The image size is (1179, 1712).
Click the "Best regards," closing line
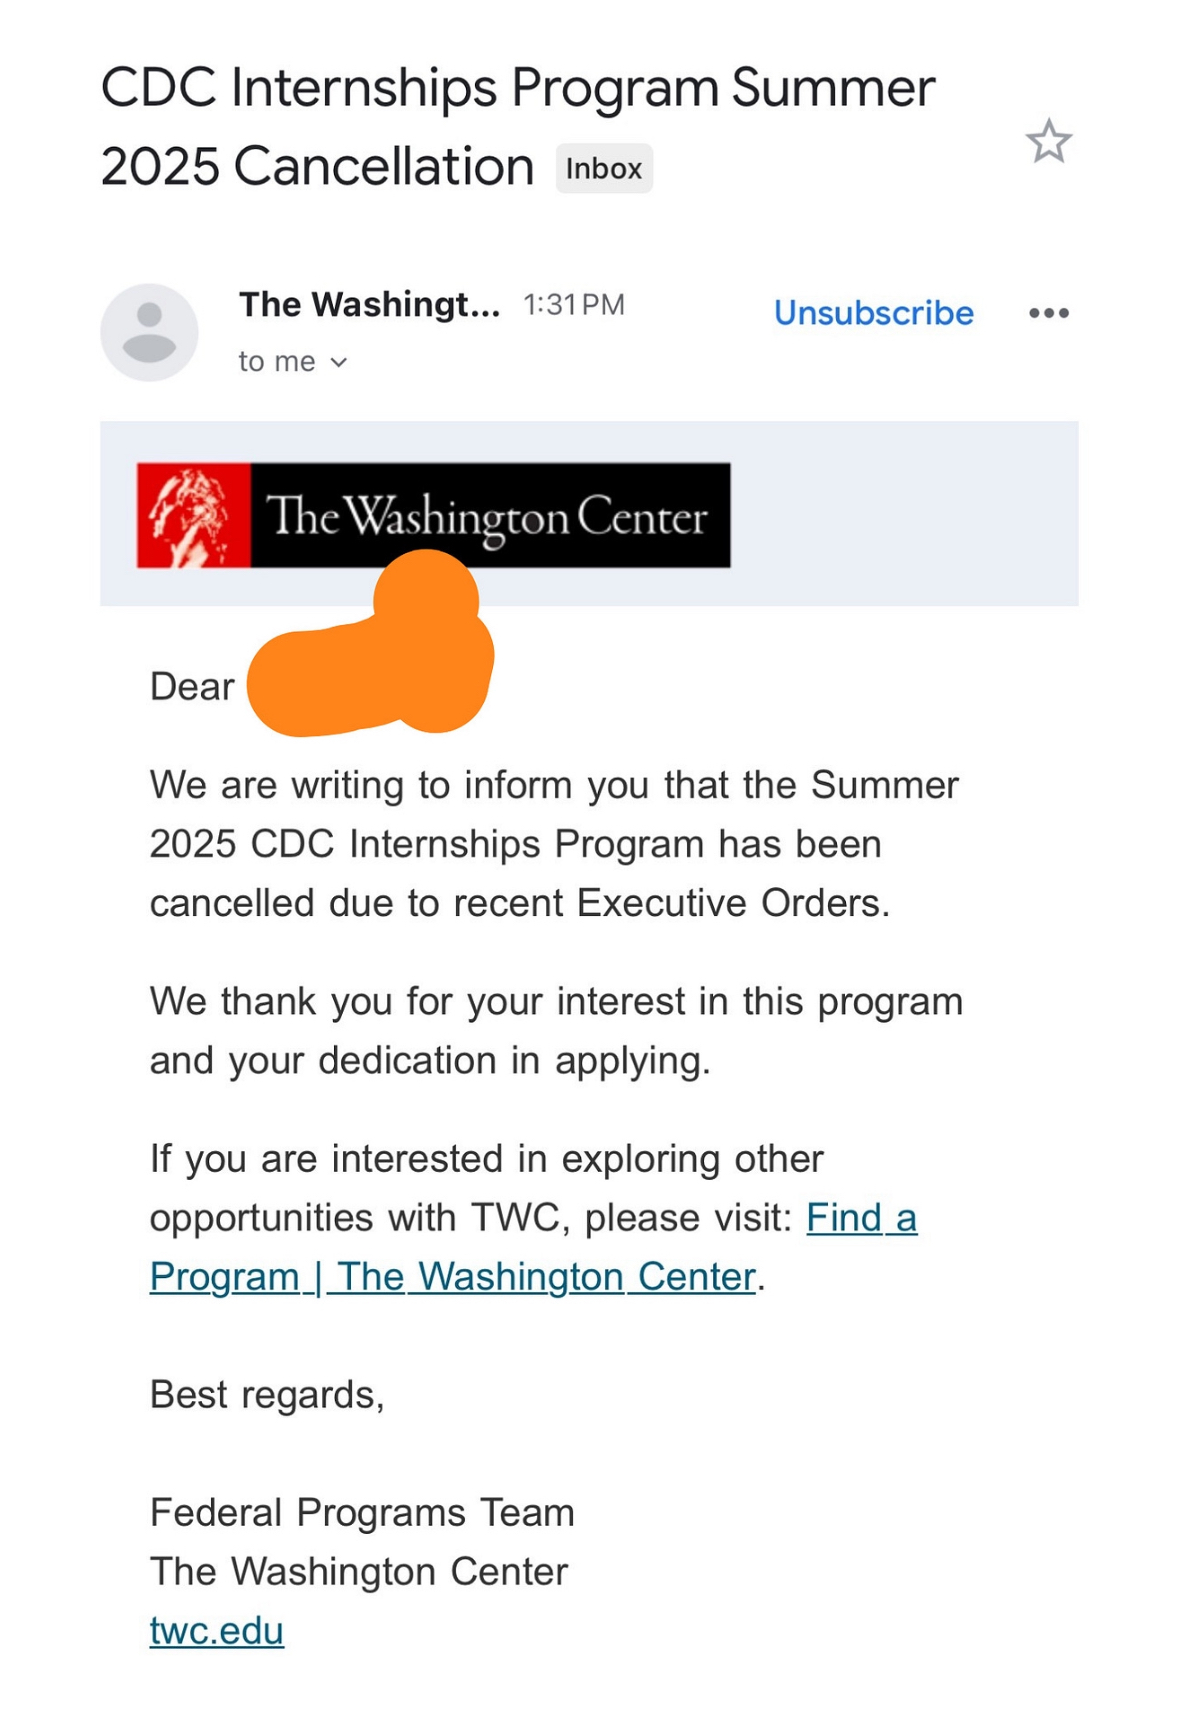tap(267, 1395)
